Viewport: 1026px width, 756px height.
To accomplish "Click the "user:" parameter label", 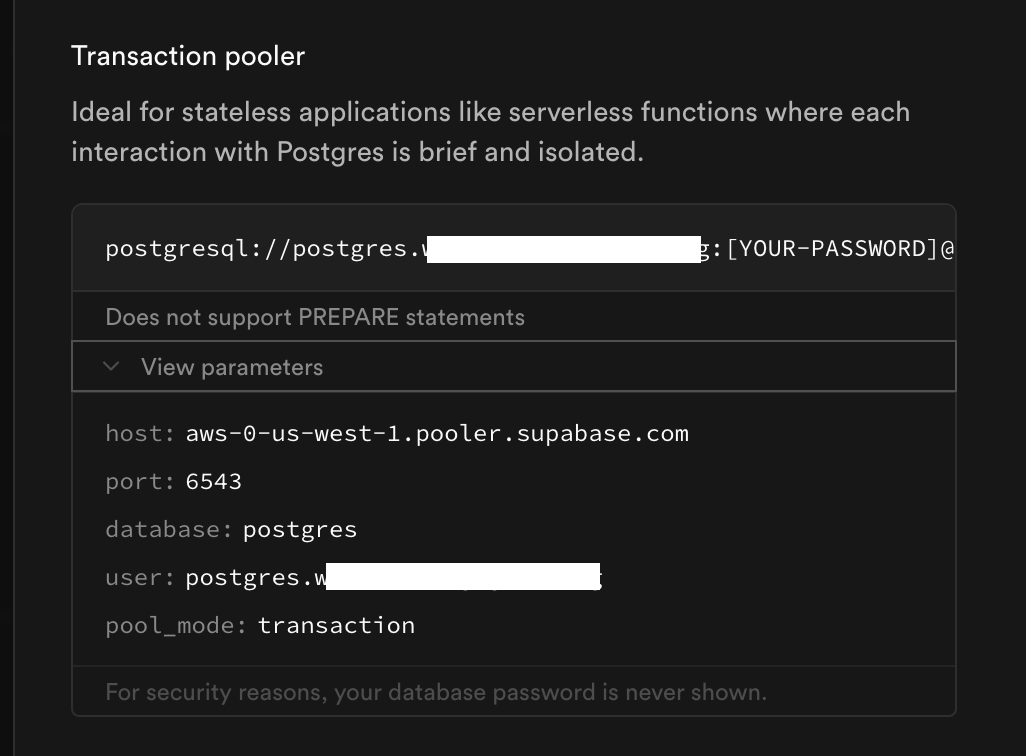I will [140, 577].
